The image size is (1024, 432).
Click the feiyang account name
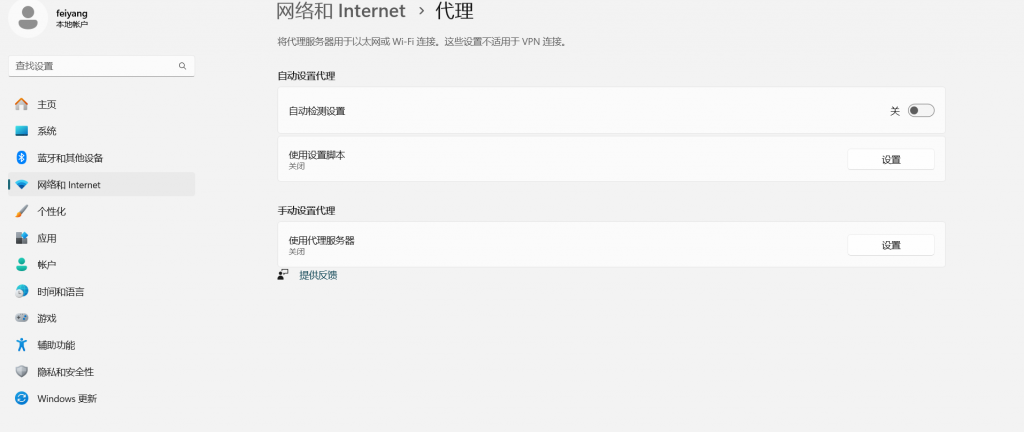pyautogui.click(x=72, y=13)
